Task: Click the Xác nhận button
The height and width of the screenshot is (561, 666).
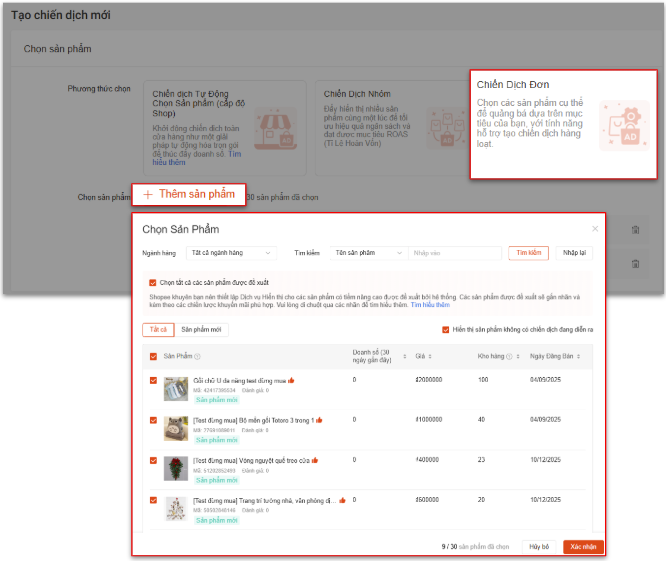Action: pos(583,547)
